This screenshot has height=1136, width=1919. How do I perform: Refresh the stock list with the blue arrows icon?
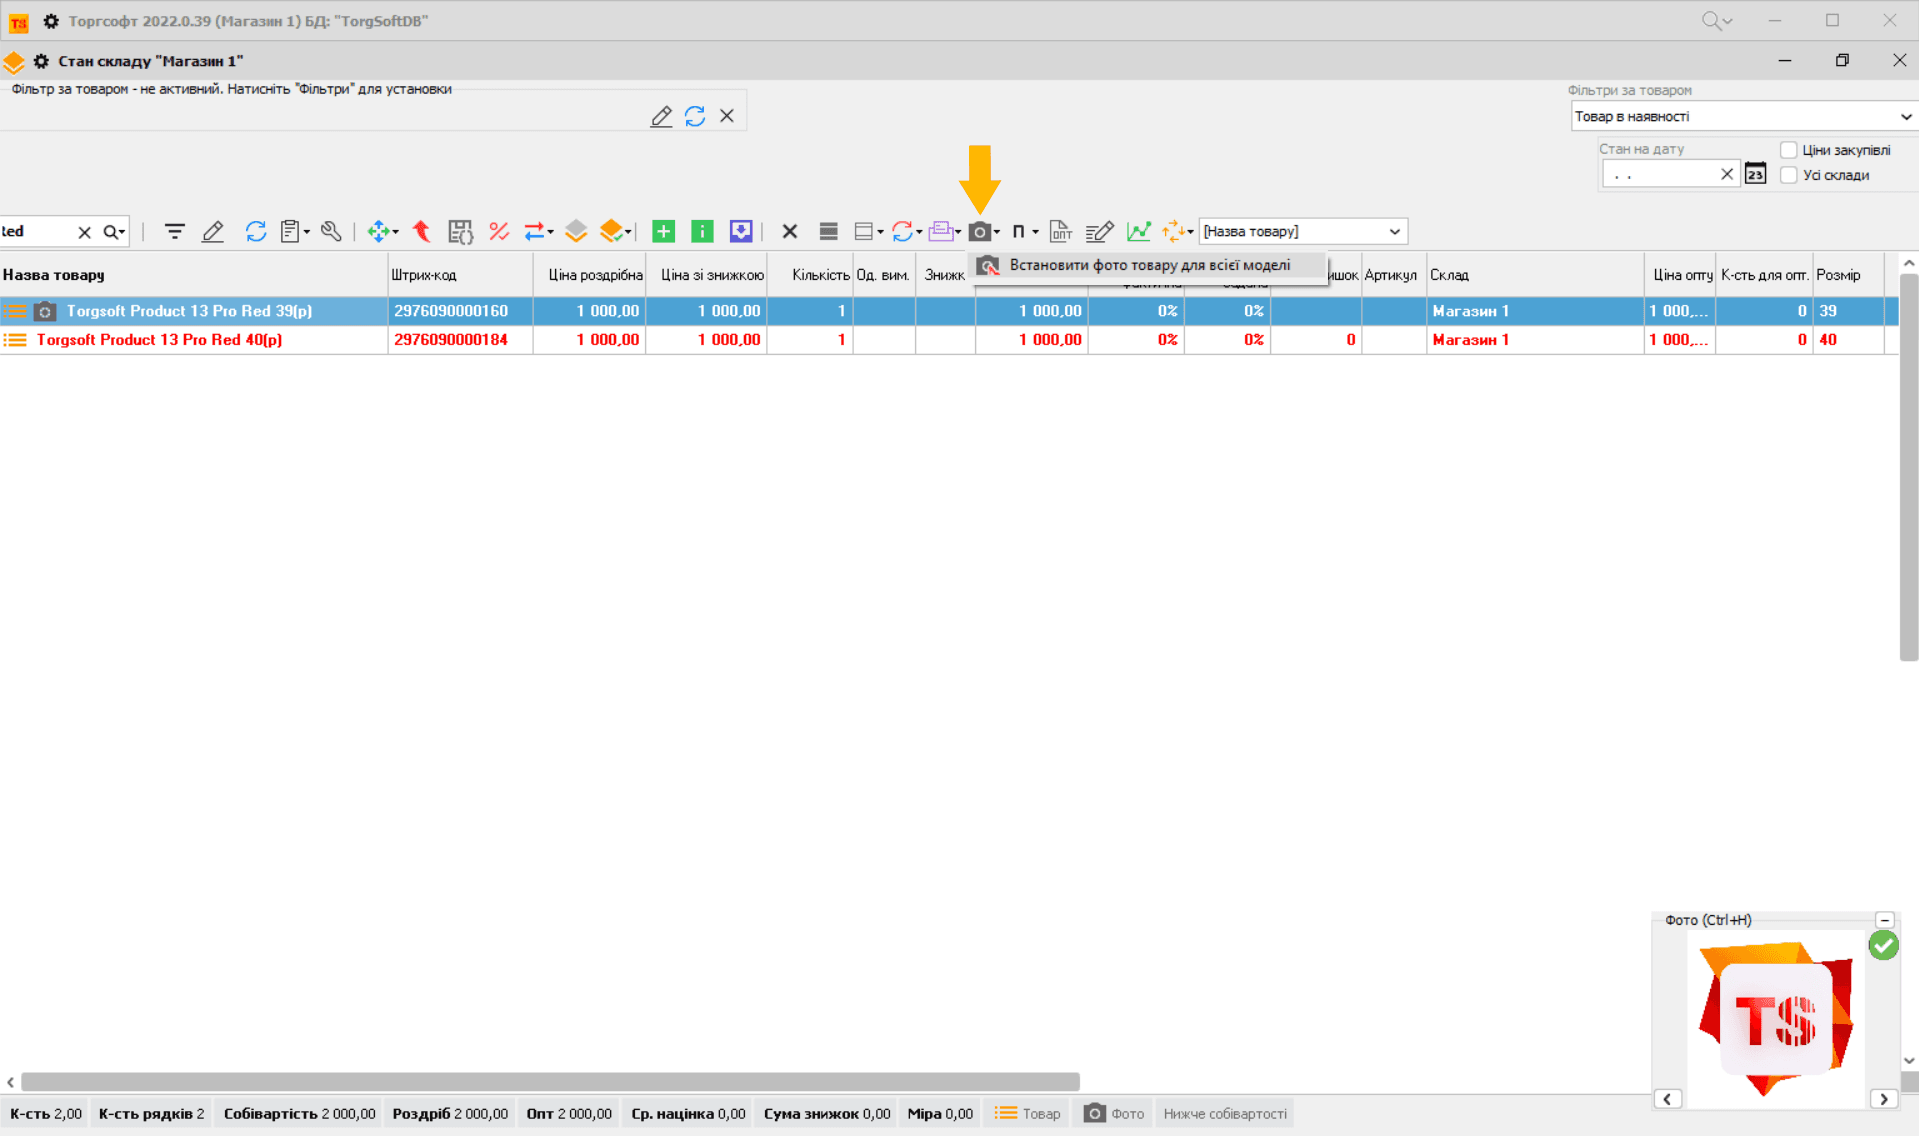(255, 231)
